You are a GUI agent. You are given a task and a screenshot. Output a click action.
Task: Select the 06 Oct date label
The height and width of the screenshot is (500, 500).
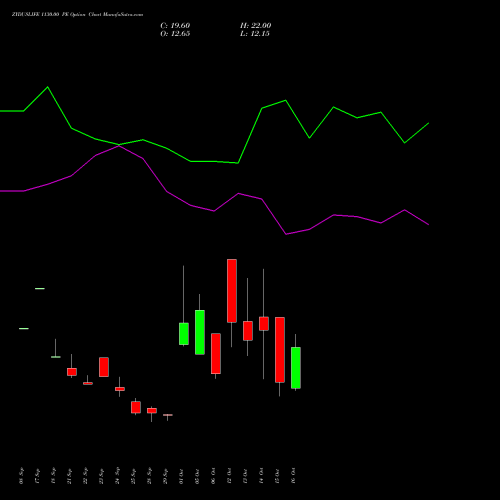(214, 476)
